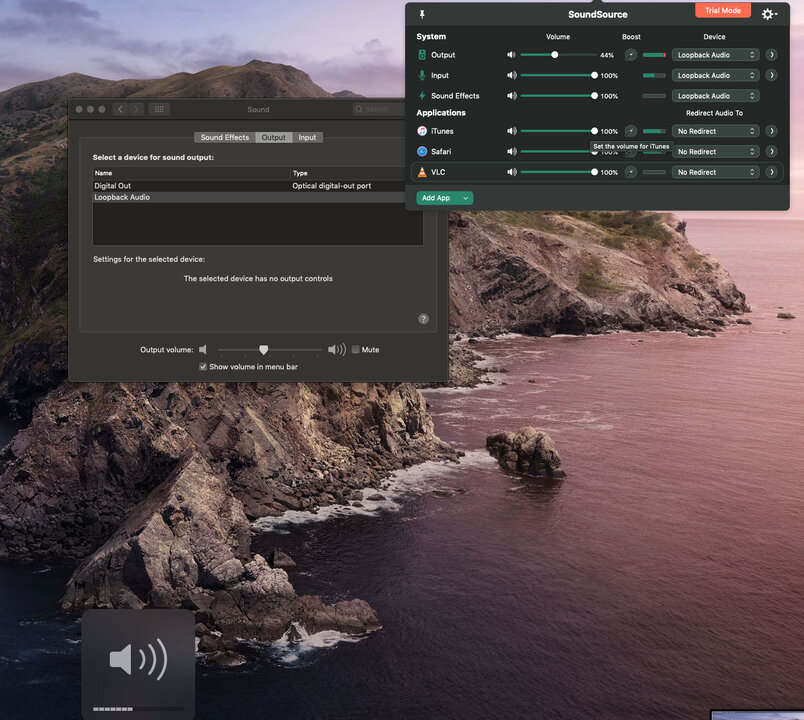Open the SoundSource gear settings menu

point(769,14)
